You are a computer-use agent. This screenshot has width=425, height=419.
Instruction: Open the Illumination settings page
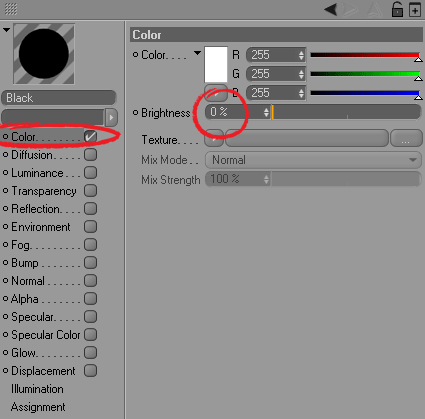click(37, 389)
